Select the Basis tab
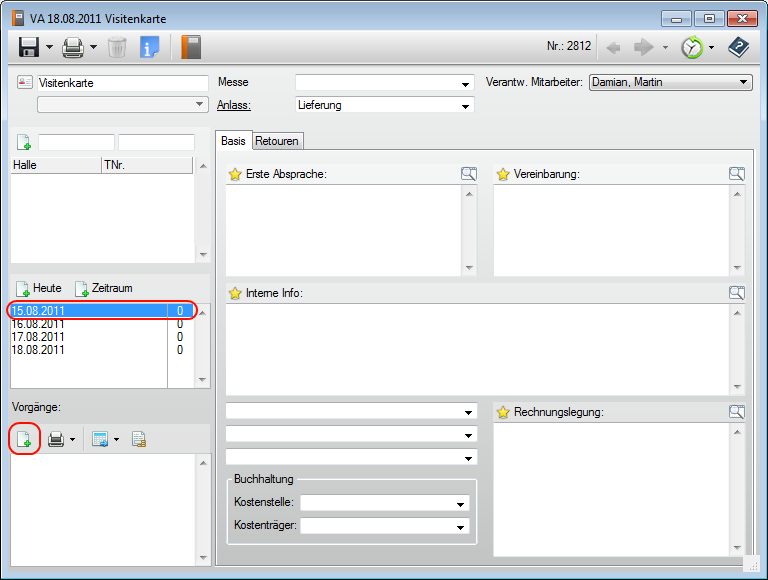This screenshot has height=580, width=768. pos(233,141)
